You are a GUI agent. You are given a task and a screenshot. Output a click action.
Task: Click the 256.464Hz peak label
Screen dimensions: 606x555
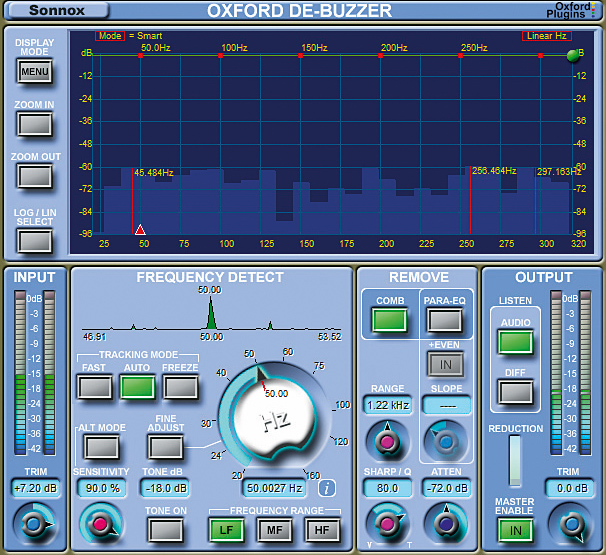[x=494, y=171]
